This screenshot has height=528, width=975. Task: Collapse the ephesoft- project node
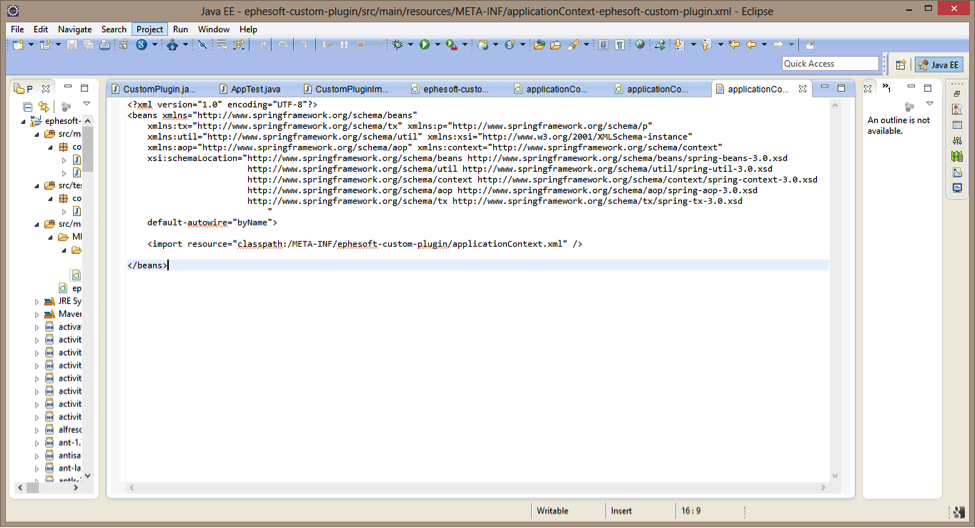(x=24, y=121)
